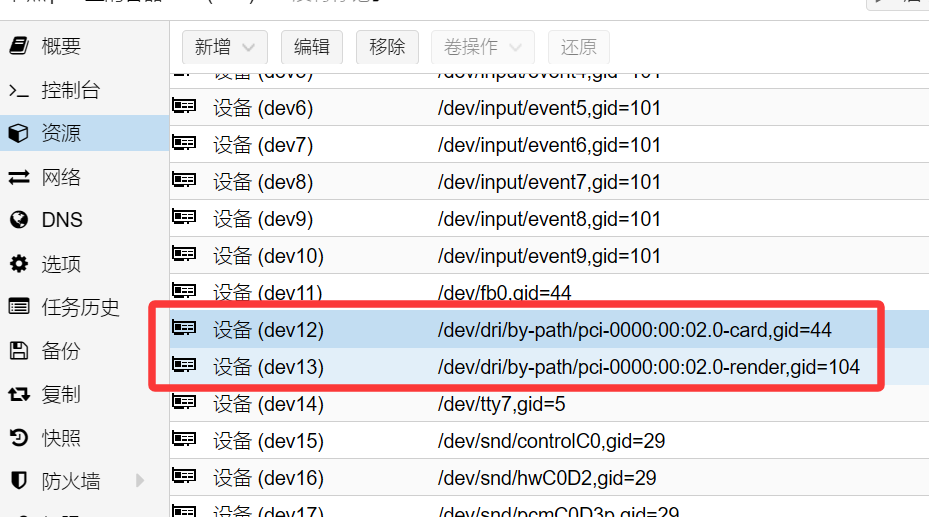Expand the 防火墙 firewall submenu arrow

(x=140, y=481)
